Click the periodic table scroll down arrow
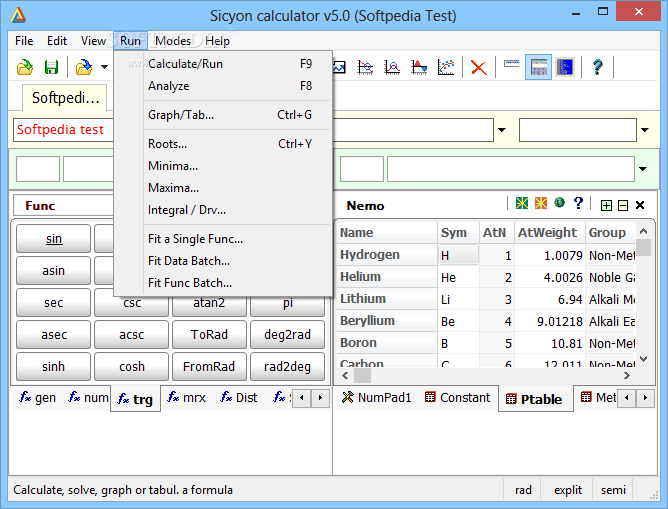This screenshot has width=668, height=509. 644,359
